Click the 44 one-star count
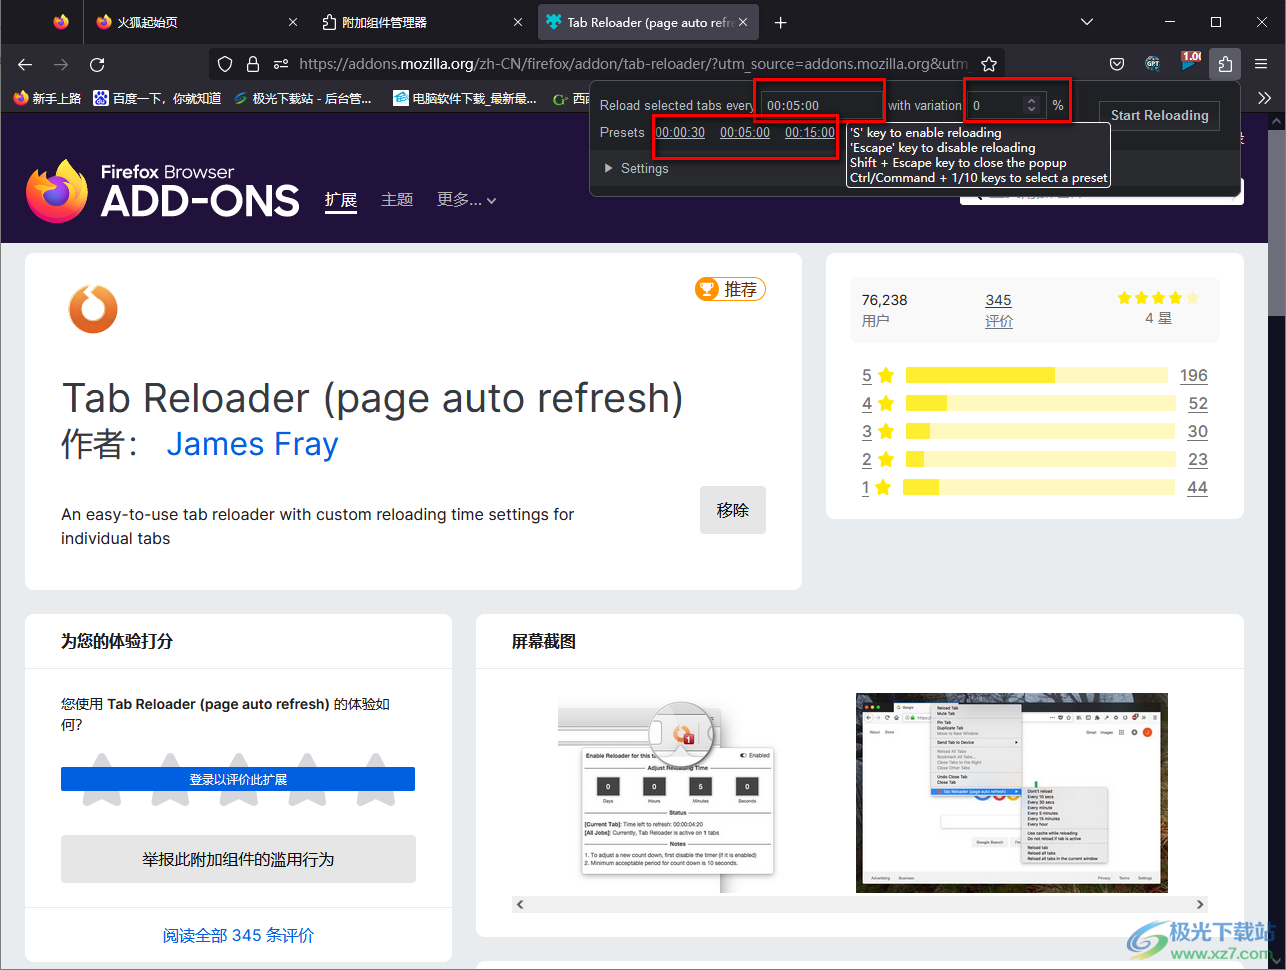Screen dimensions: 1286x970 coord(1197,488)
